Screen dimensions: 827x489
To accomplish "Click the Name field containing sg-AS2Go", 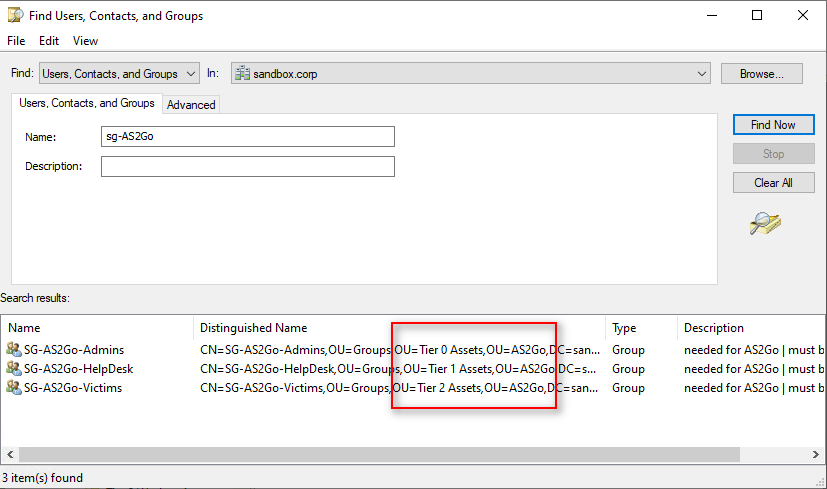I will click(248, 137).
